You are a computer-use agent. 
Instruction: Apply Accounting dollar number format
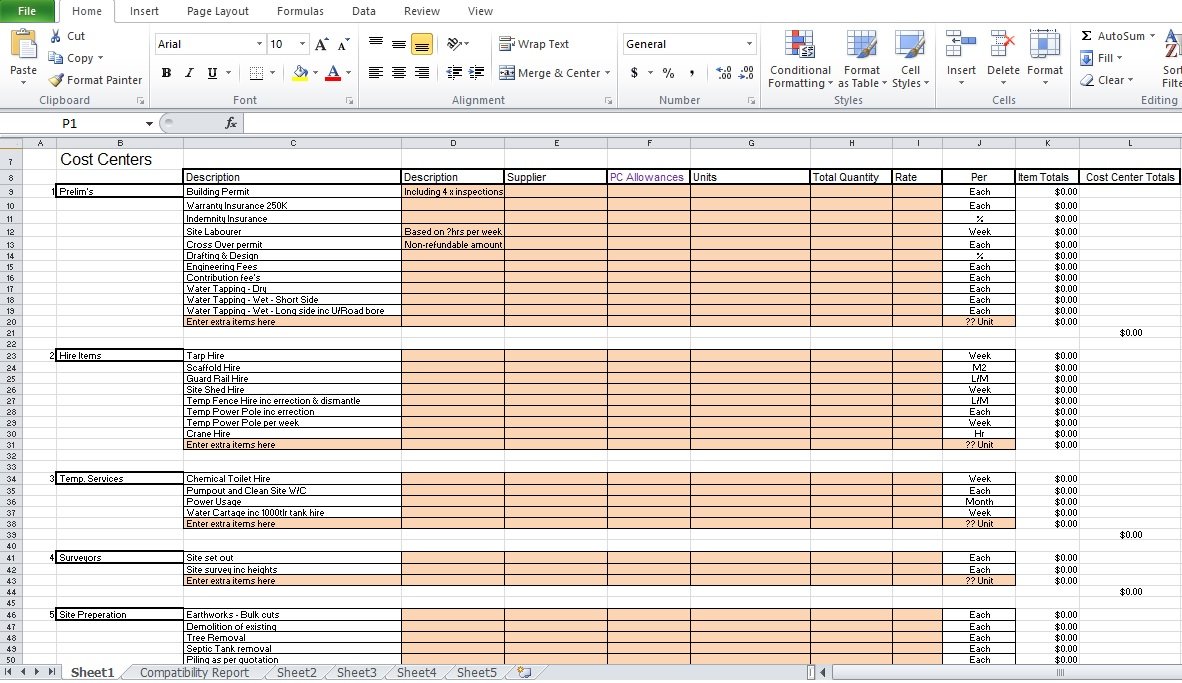coord(635,73)
